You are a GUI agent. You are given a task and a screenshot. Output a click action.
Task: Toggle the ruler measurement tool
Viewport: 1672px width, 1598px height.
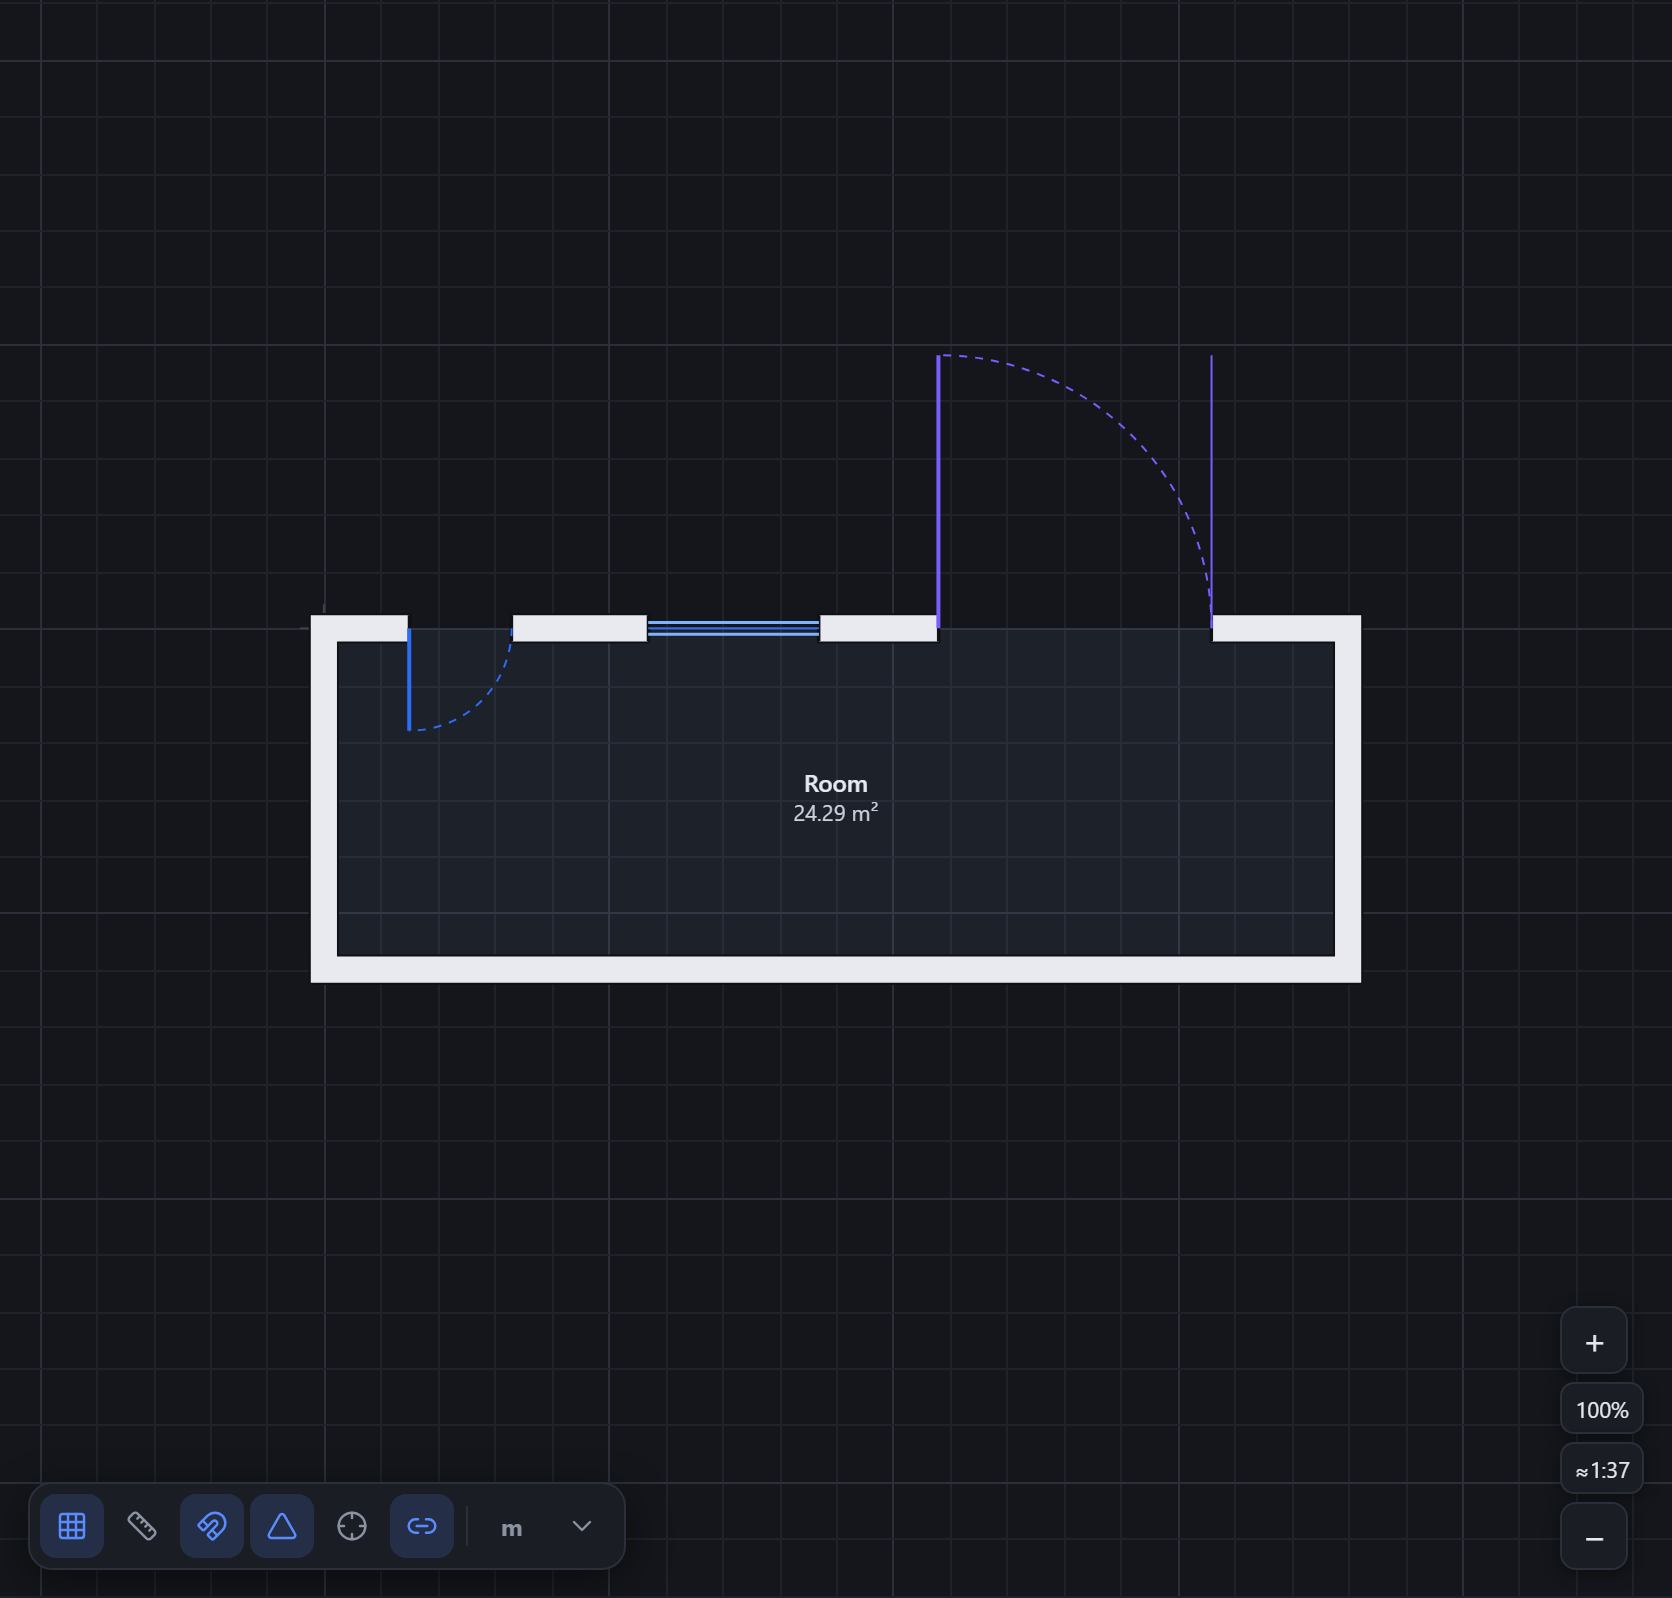pos(142,1526)
